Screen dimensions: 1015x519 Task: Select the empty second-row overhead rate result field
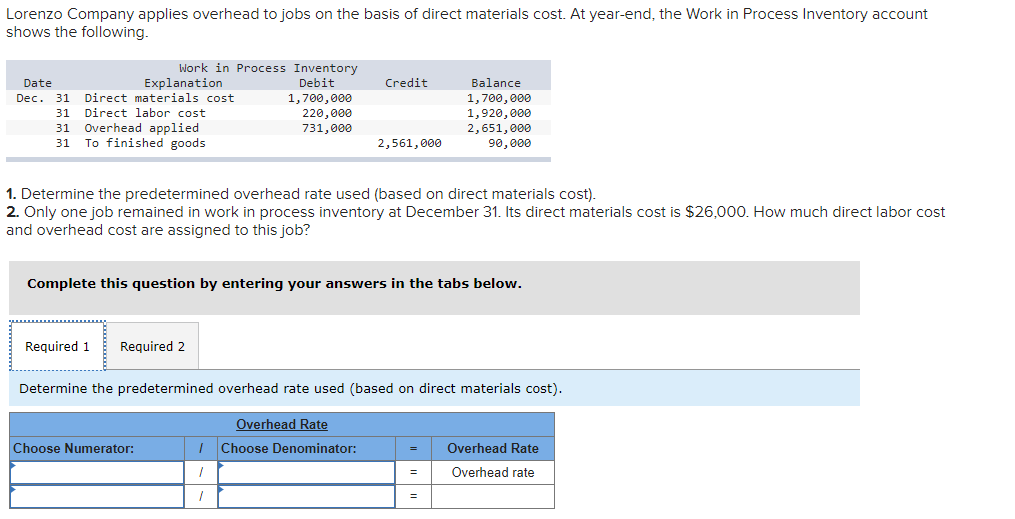[493, 496]
